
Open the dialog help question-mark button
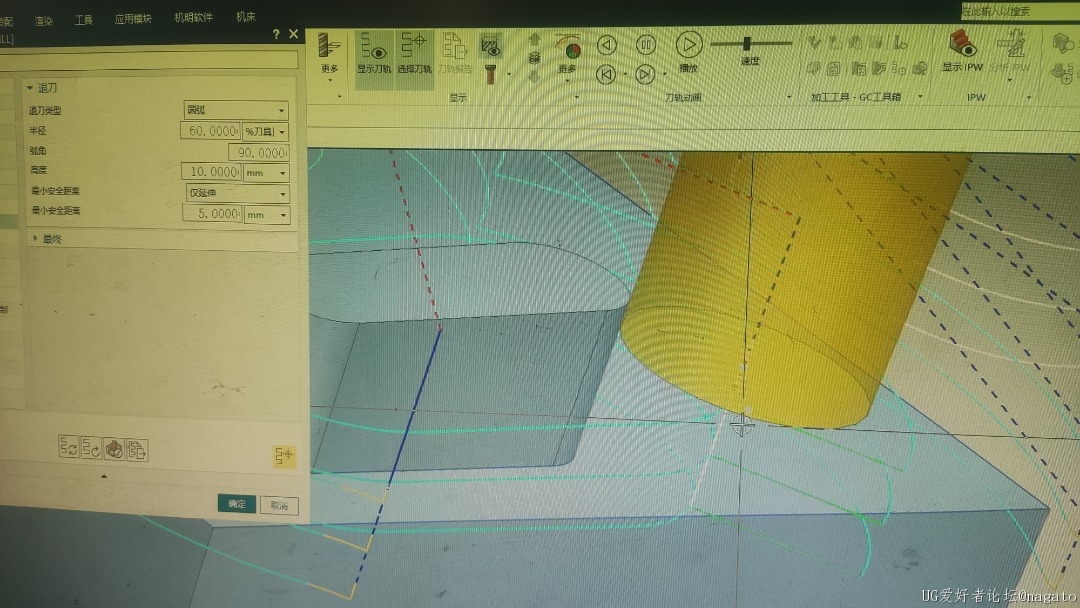tap(276, 34)
